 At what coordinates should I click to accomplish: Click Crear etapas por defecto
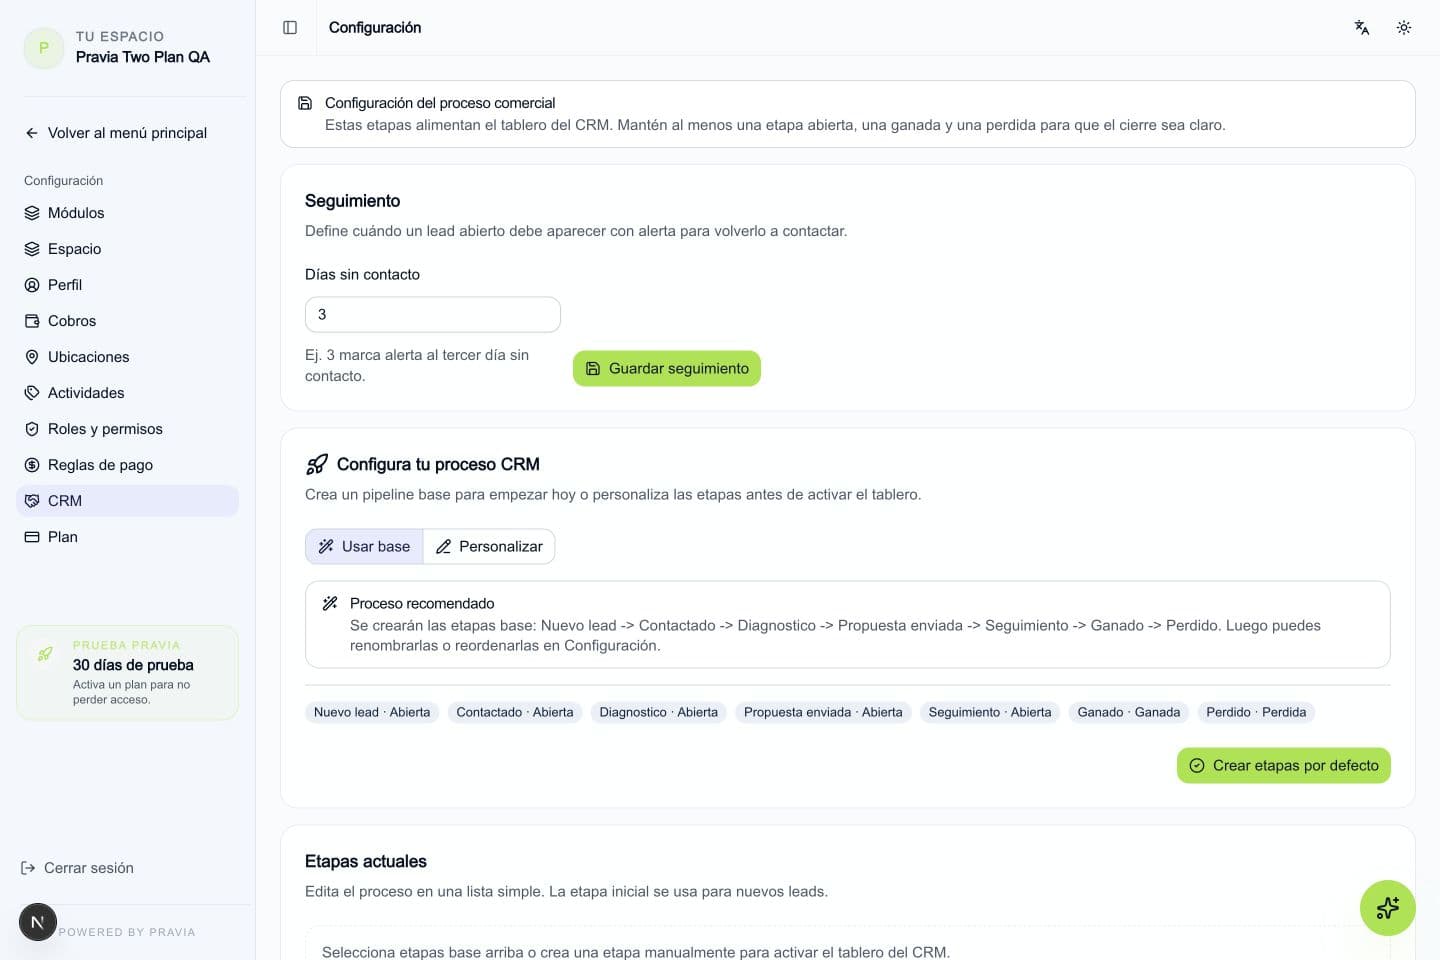[1284, 765]
